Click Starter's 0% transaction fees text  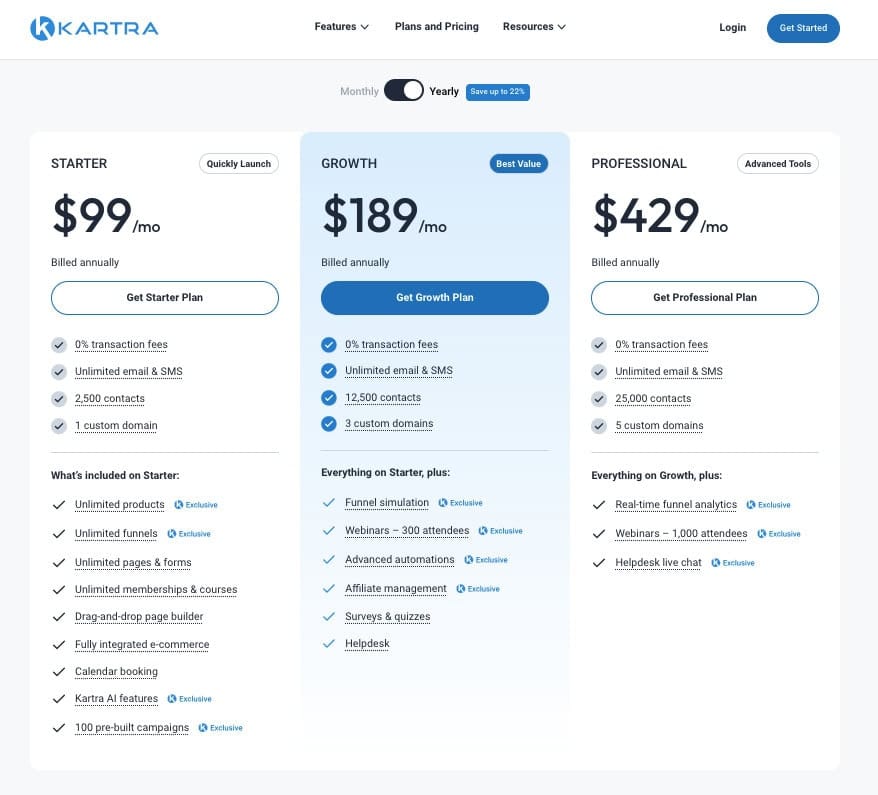(x=122, y=344)
